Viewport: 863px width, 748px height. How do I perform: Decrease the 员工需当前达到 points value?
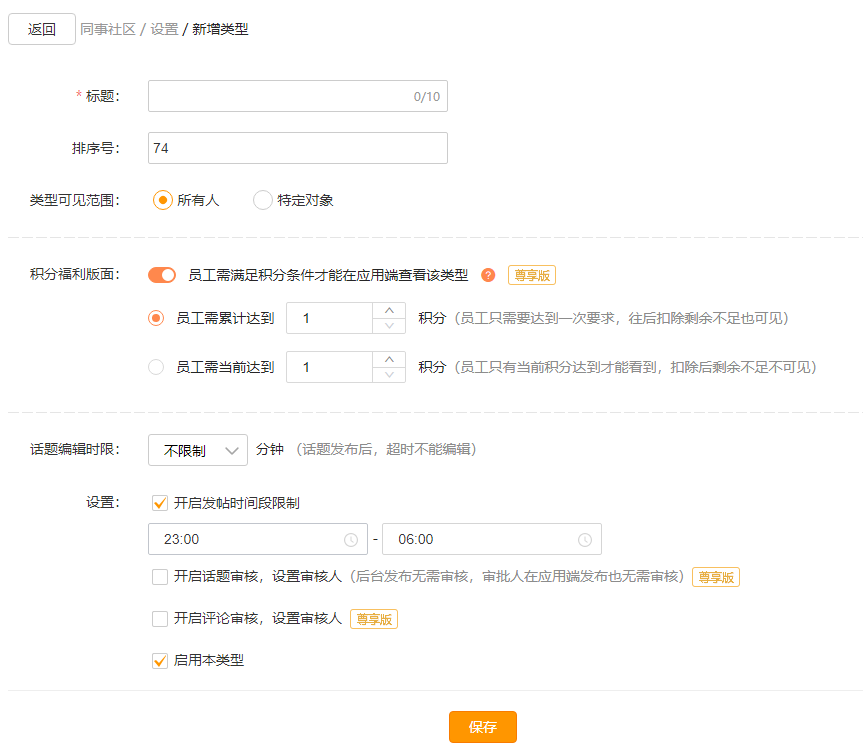pyautogui.click(x=389, y=375)
